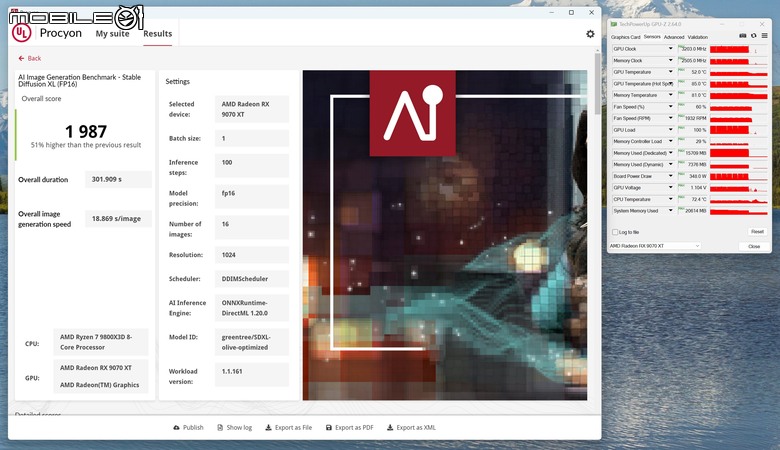Expand the GPU Temperature sensor dropdown

[x=671, y=72]
